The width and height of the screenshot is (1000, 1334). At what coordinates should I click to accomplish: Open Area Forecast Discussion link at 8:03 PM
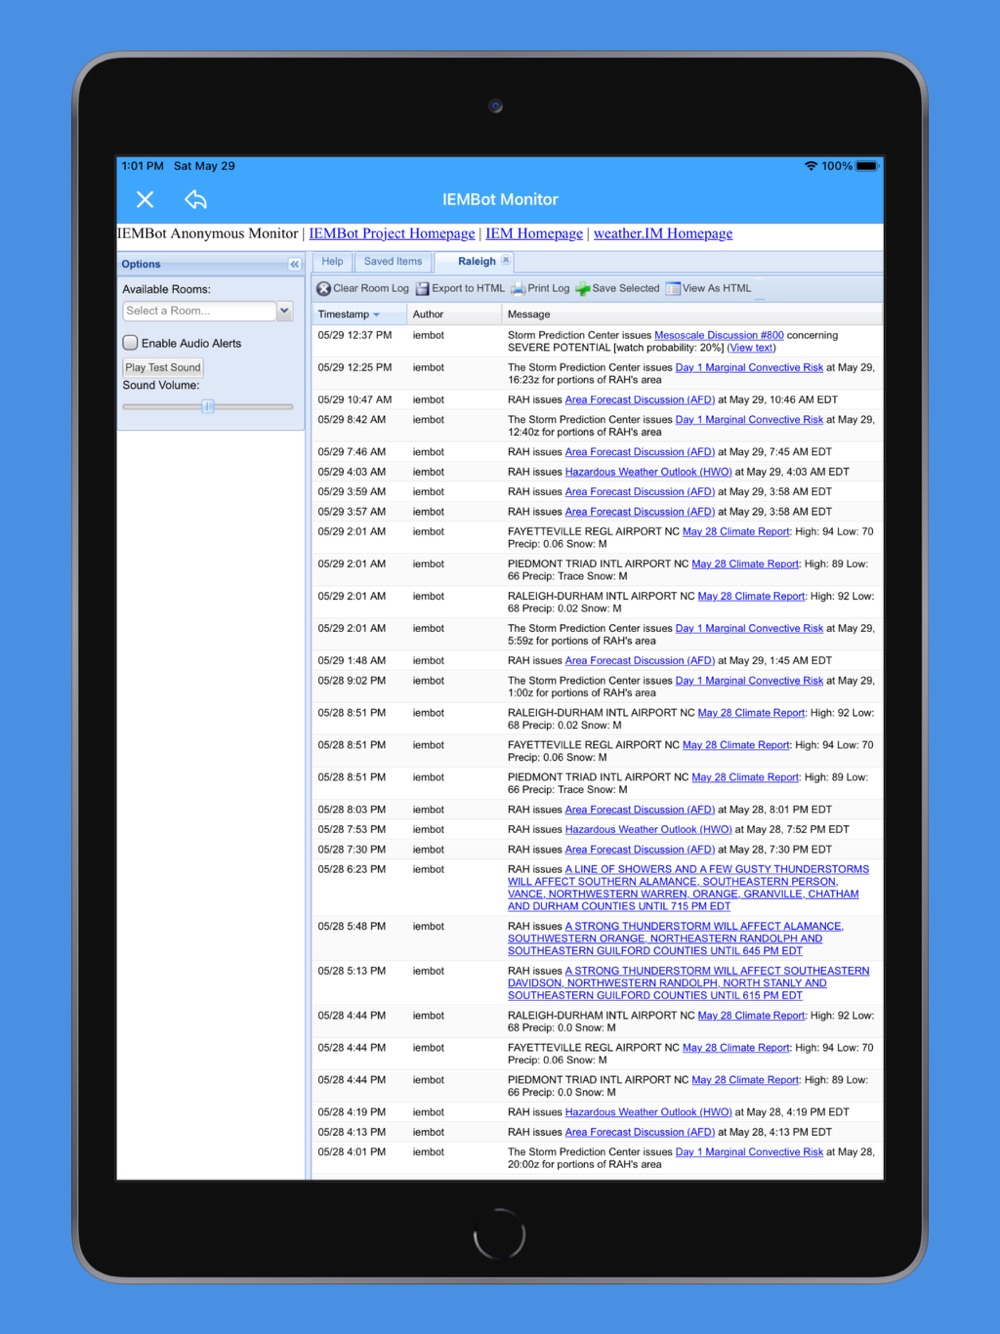click(640, 810)
